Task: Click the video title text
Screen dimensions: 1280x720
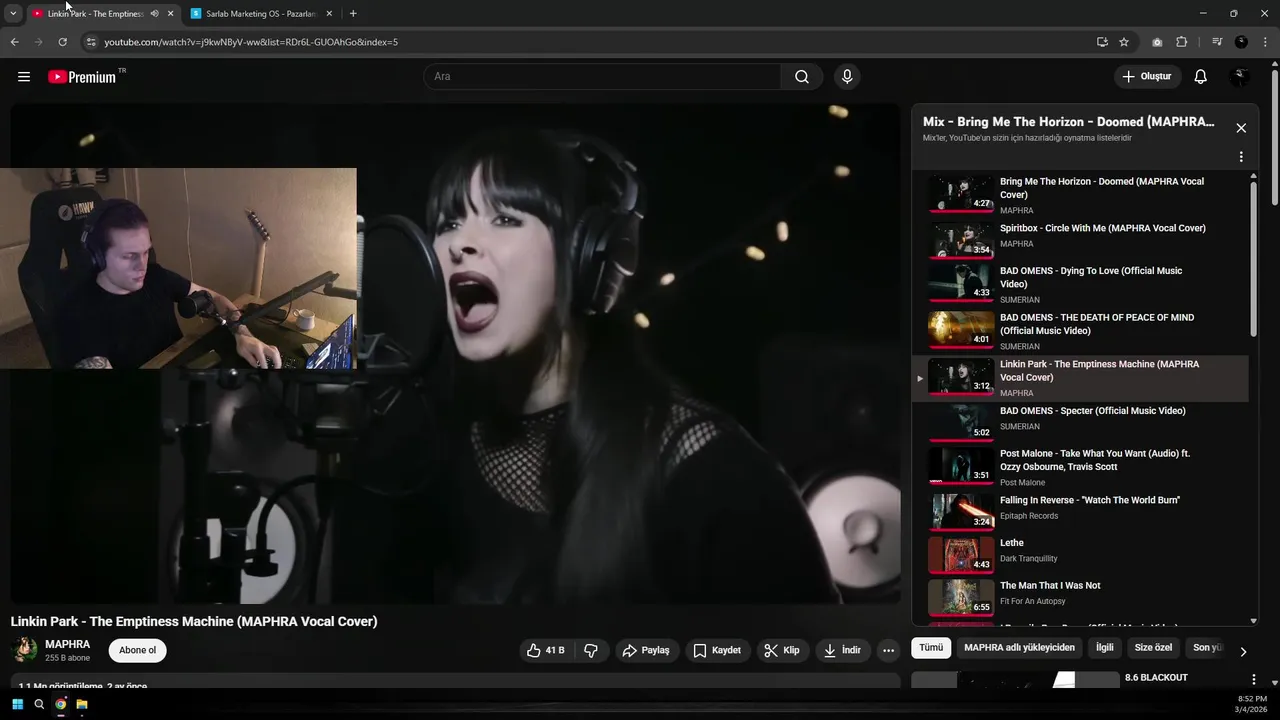Action: click(x=194, y=621)
